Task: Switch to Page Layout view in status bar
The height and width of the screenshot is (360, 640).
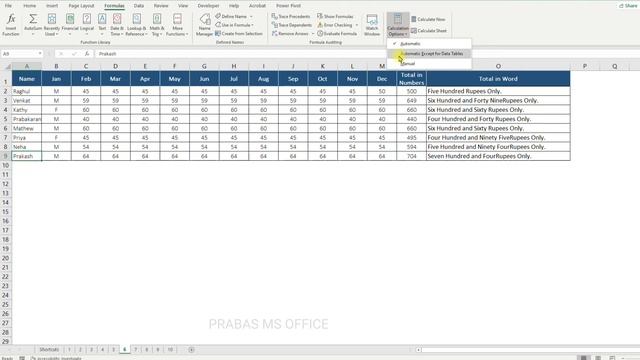Action: [x=598, y=358]
